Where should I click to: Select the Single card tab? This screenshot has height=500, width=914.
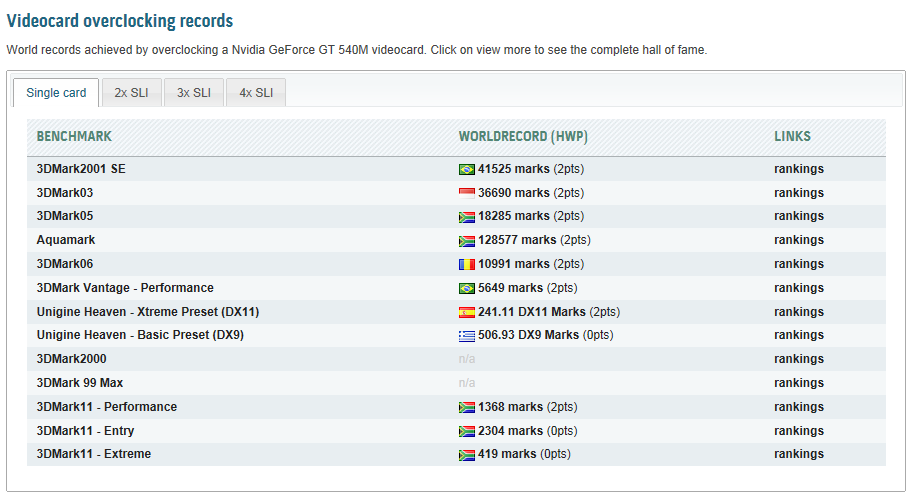pos(56,93)
